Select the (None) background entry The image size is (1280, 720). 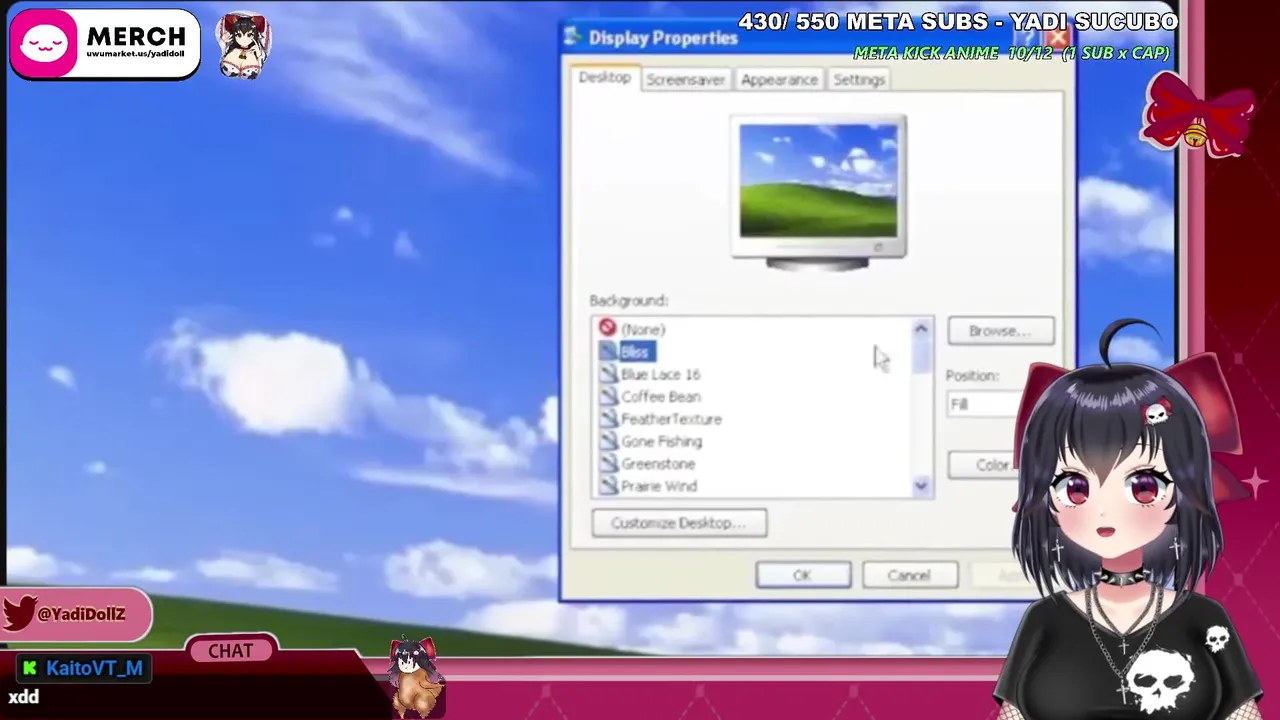coord(643,329)
